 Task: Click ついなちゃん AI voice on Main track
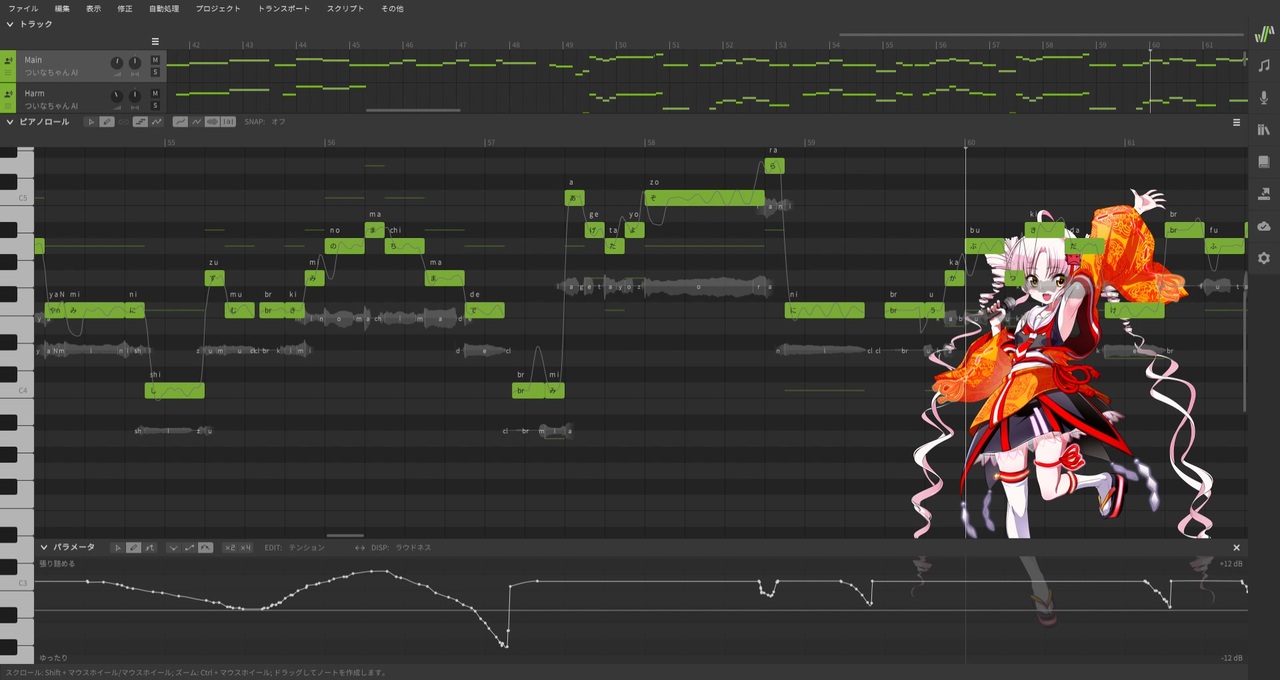[51, 73]
